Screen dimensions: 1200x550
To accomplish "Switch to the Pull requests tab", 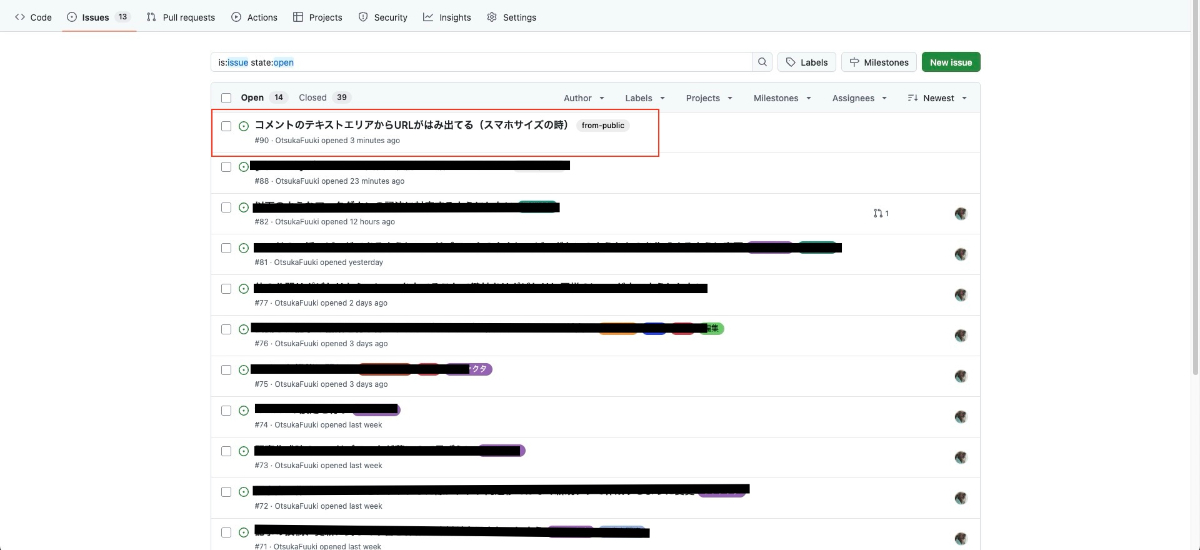I will click(181, 17).
